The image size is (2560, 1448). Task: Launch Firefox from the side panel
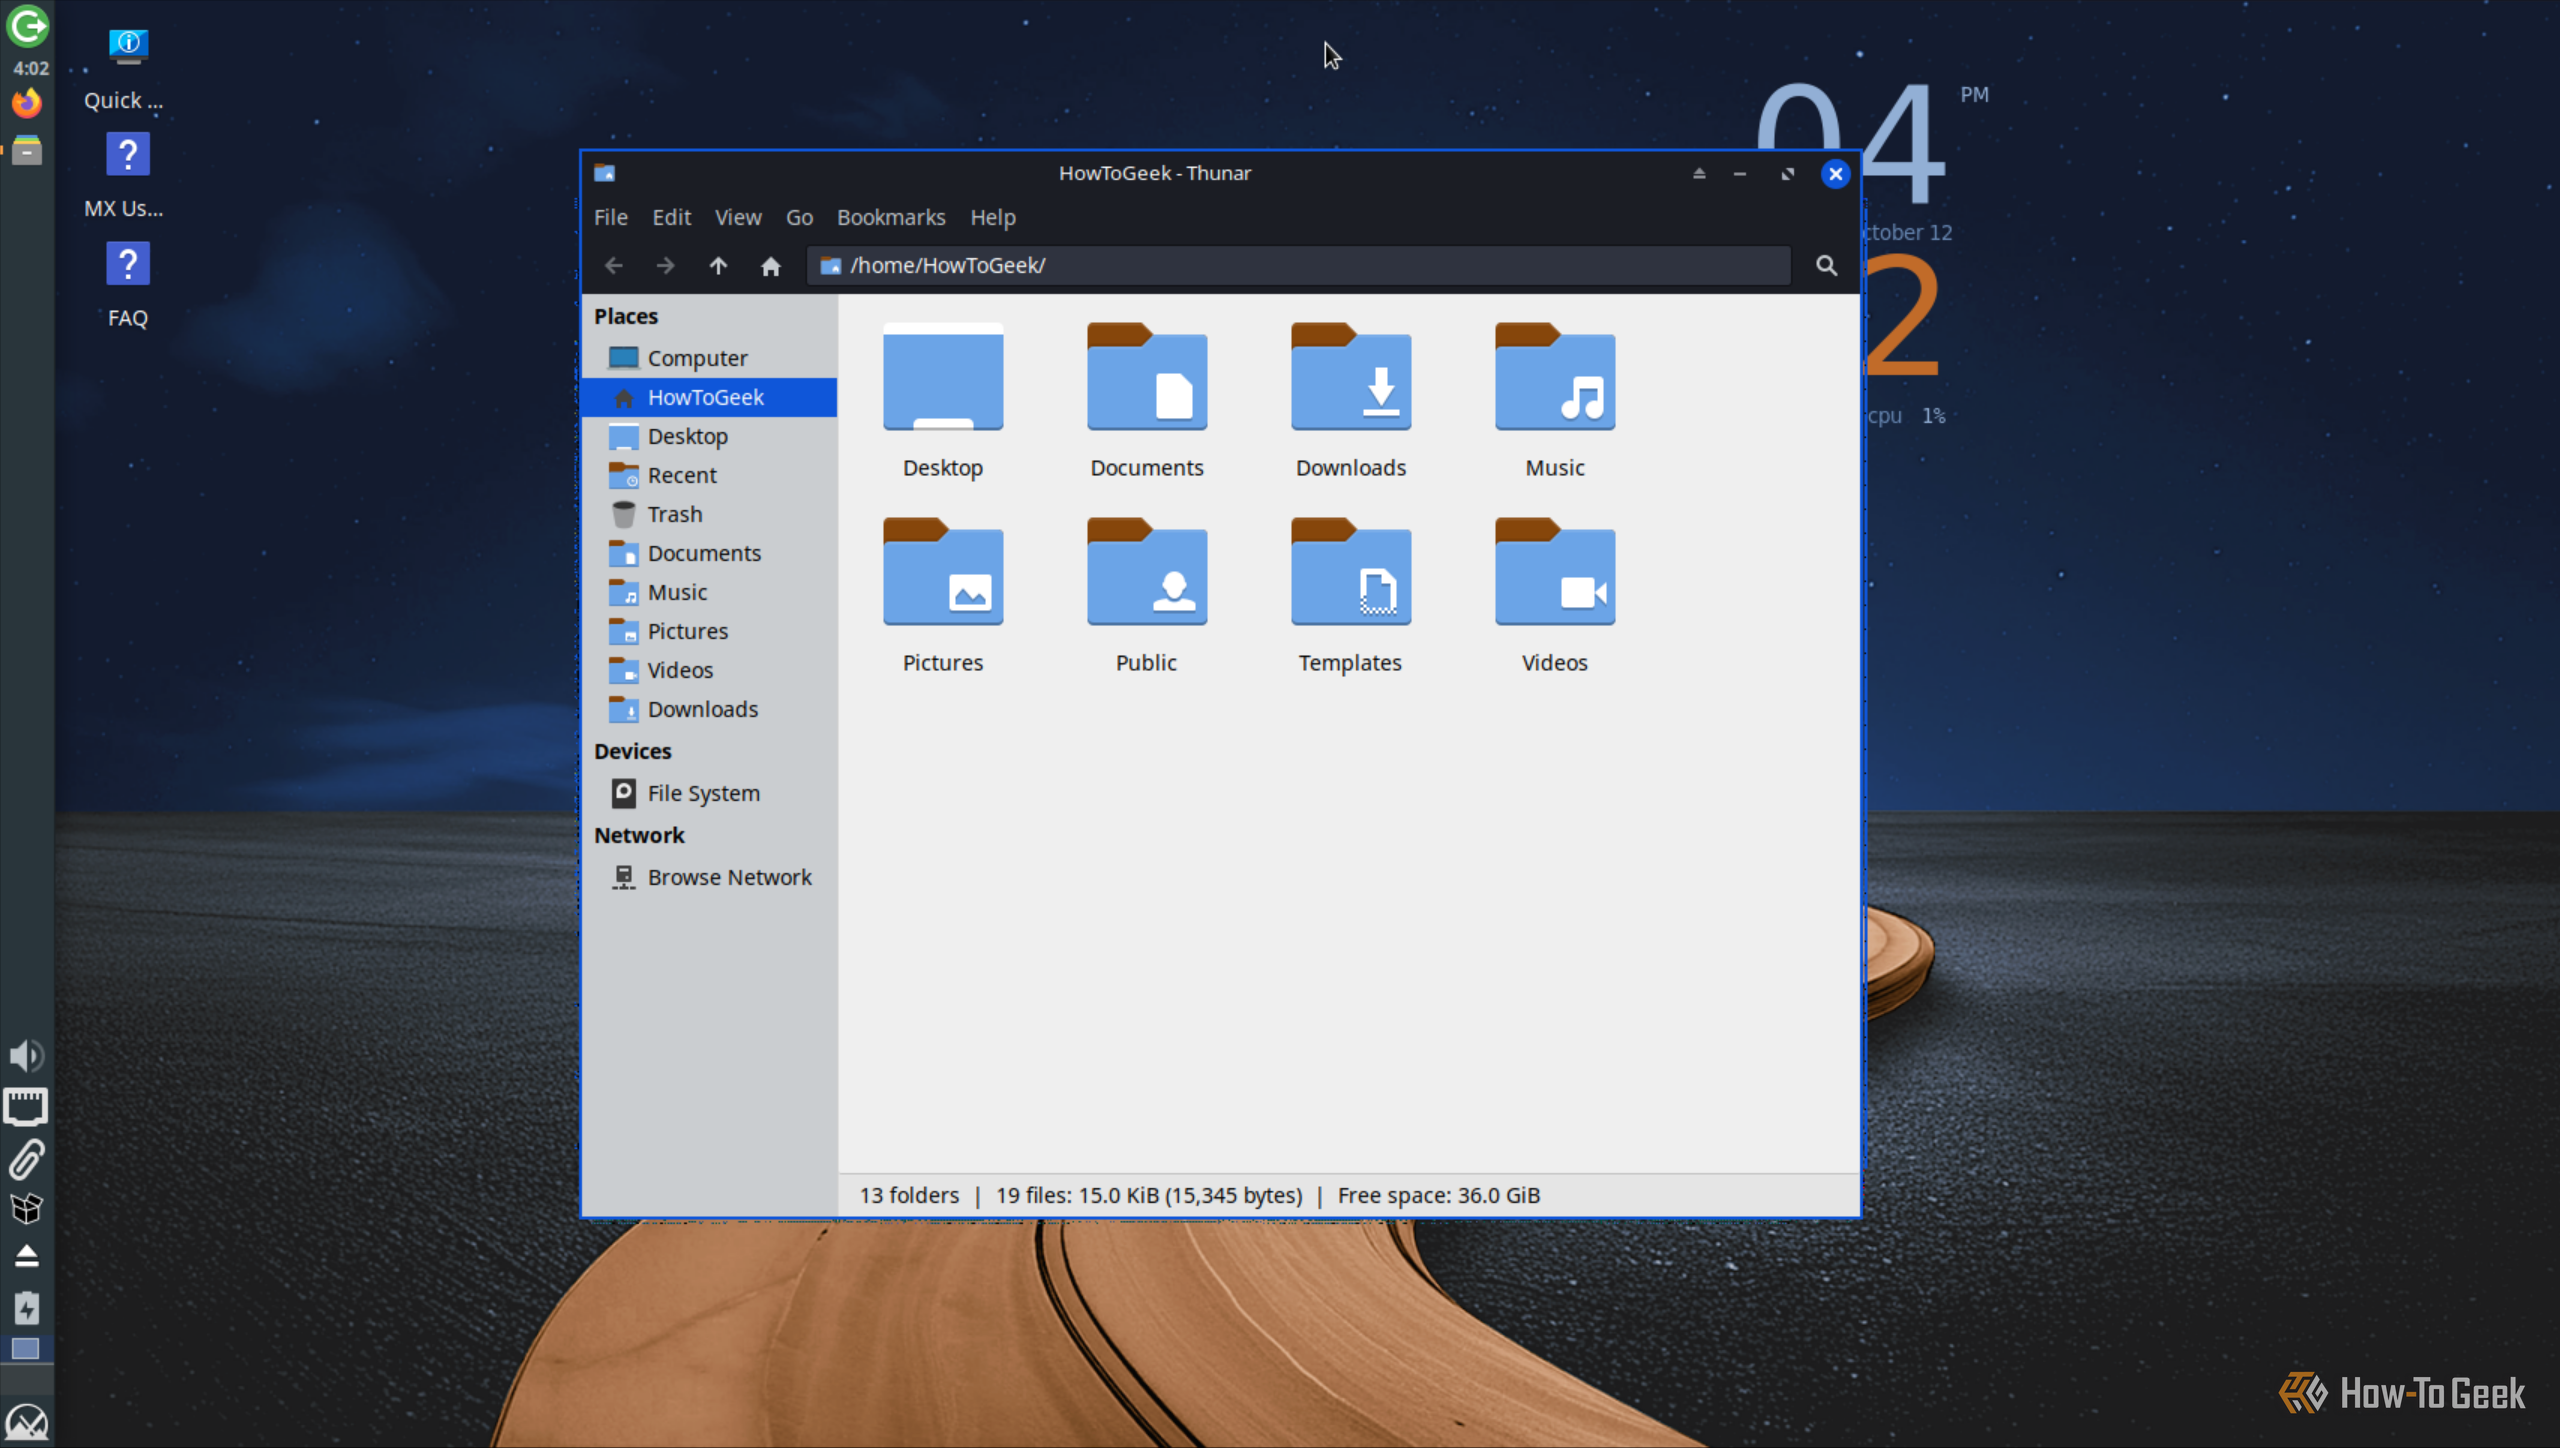coord(27,102)
